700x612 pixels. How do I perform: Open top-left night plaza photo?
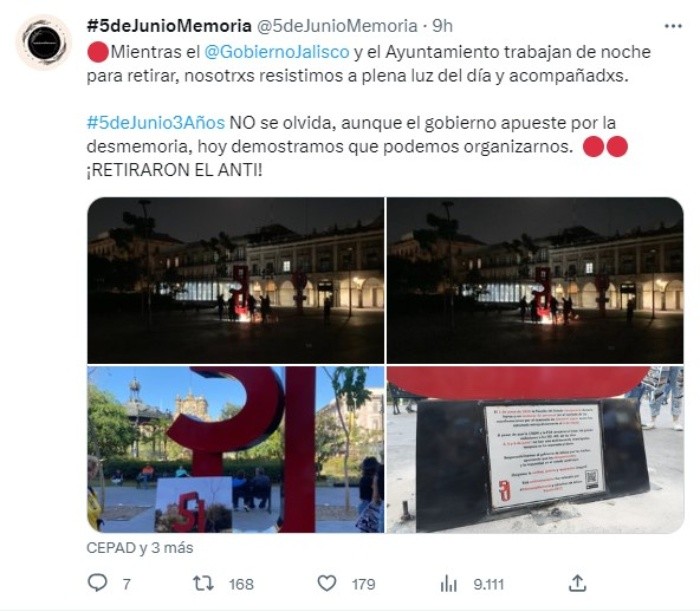click(x=236, y=280)
